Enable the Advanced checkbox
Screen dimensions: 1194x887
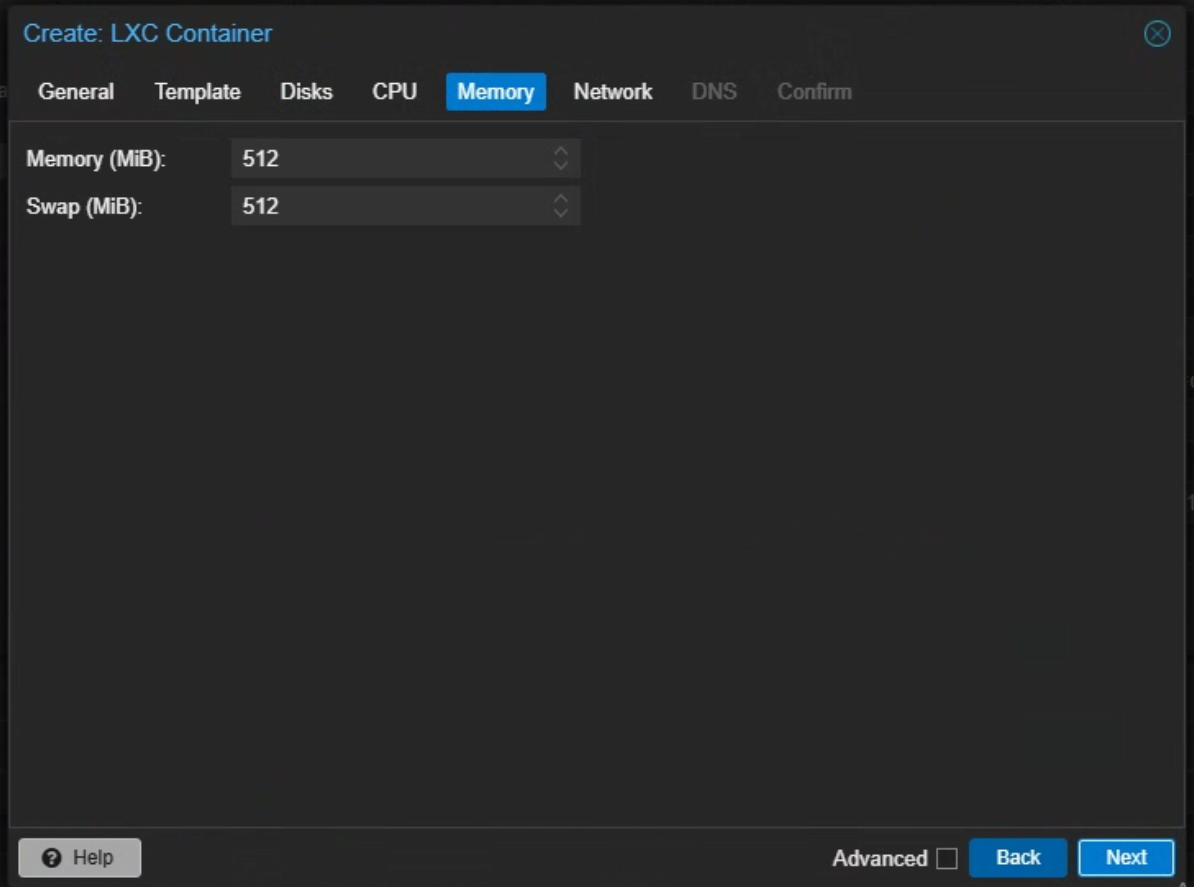[x=947, y=858]
